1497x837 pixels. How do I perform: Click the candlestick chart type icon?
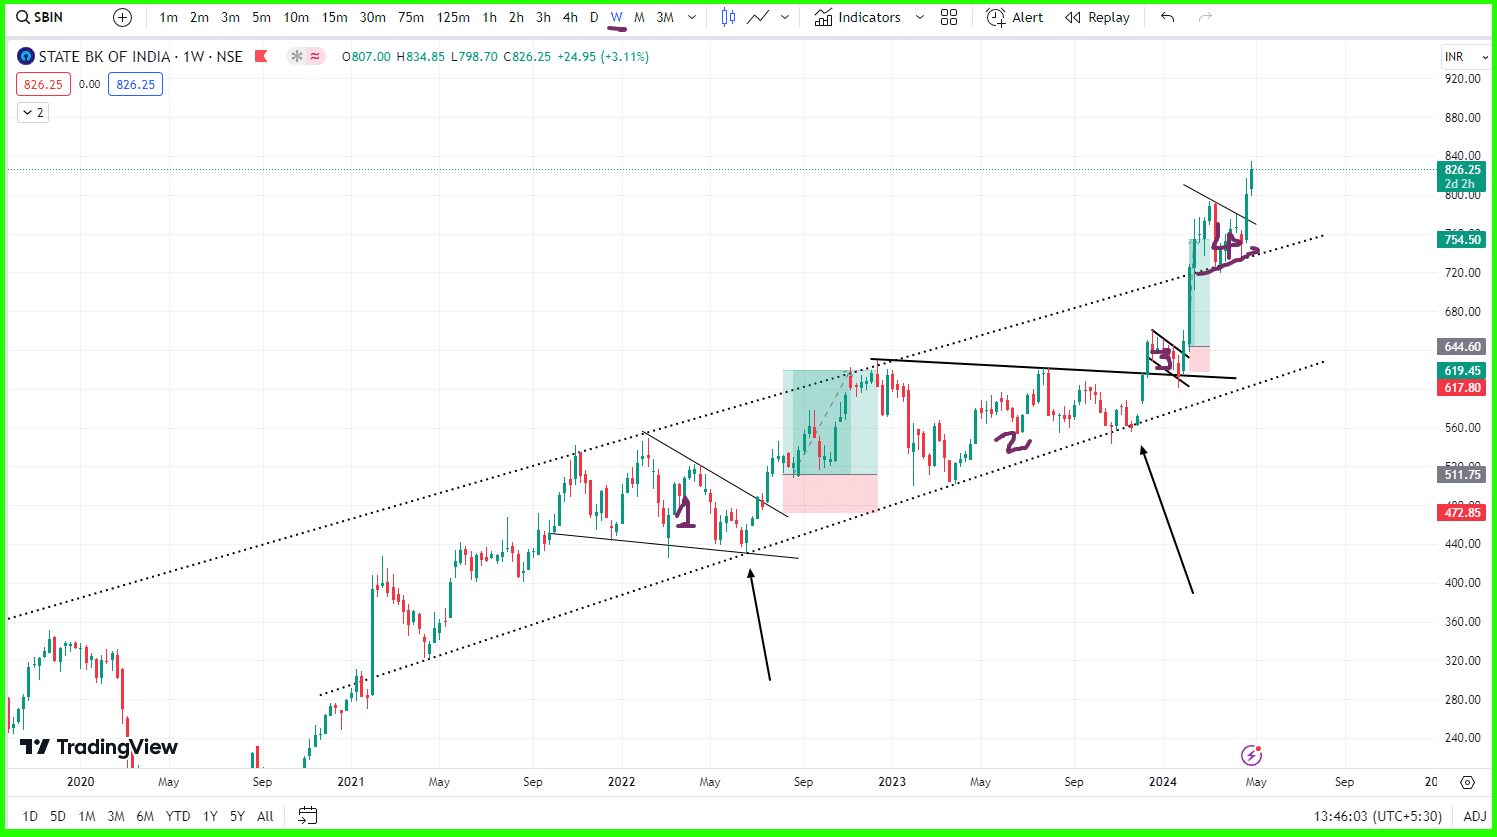pos(728,17)
